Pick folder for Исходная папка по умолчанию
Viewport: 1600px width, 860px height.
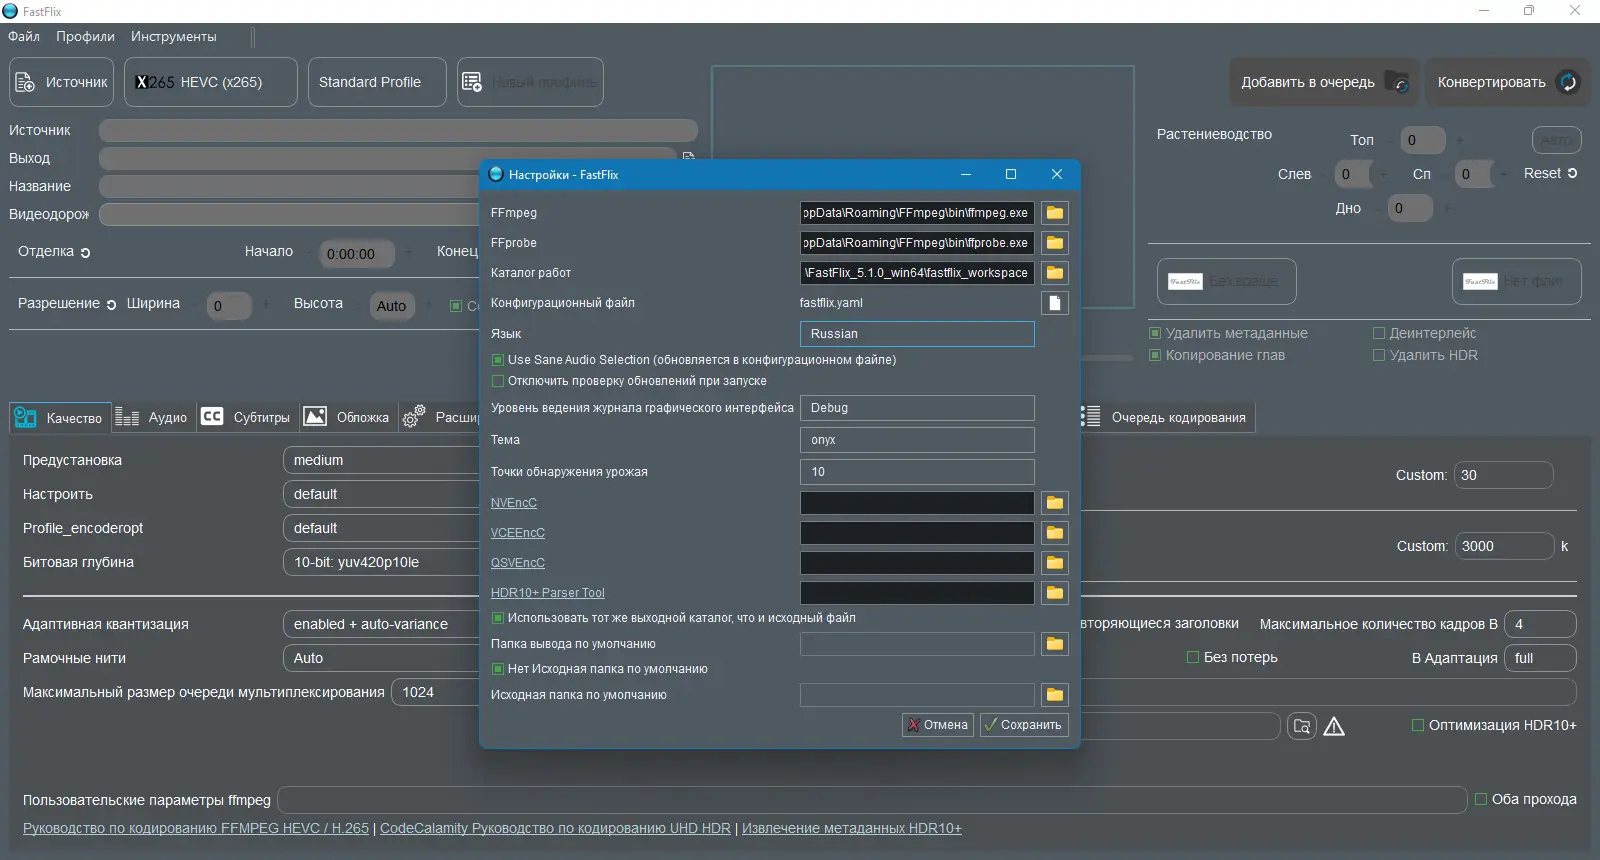point(1055,695)
